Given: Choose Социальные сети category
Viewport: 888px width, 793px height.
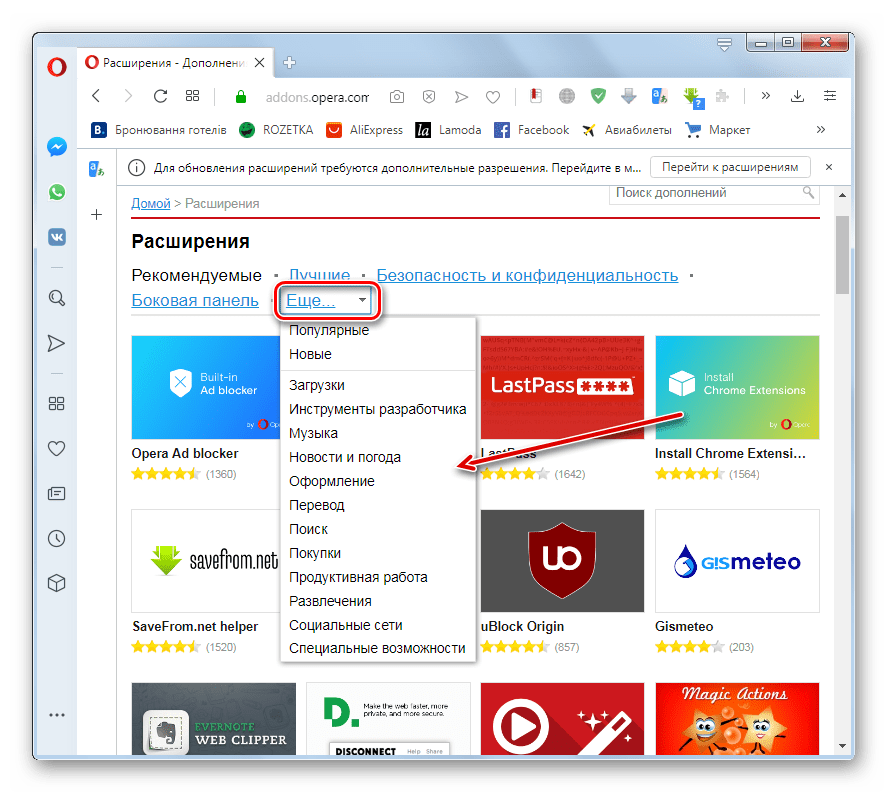Looking at the screenshot, I should 345,625.
